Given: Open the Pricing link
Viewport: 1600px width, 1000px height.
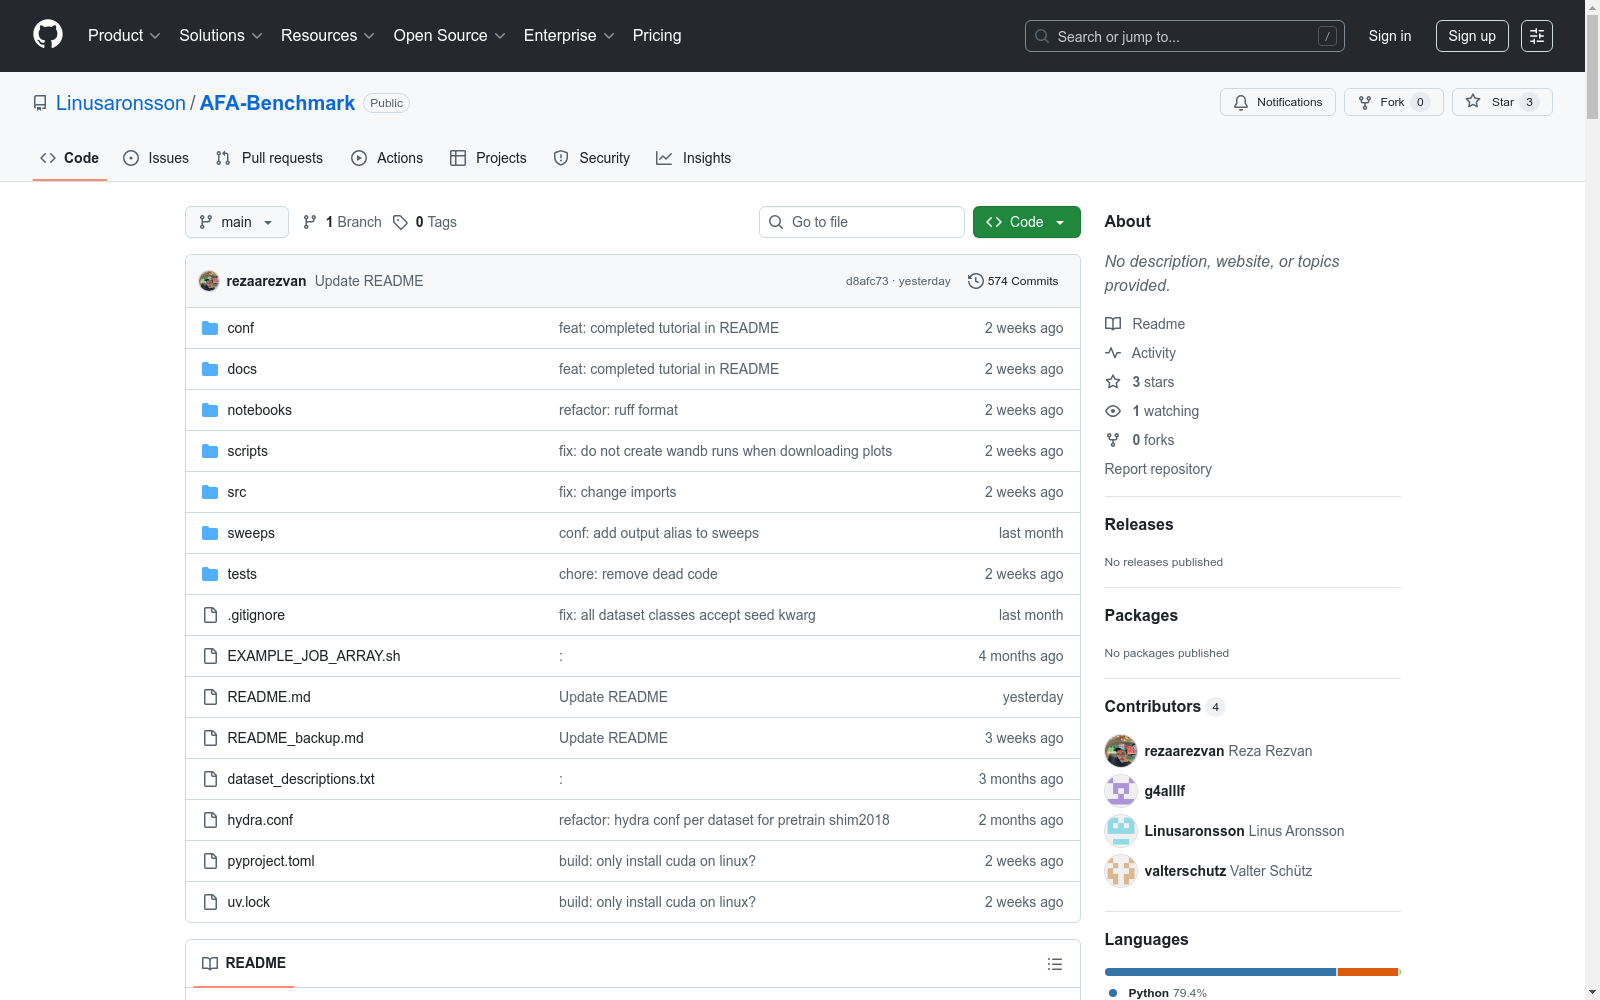Looking at the screenshot, I should tap(657, 36).
